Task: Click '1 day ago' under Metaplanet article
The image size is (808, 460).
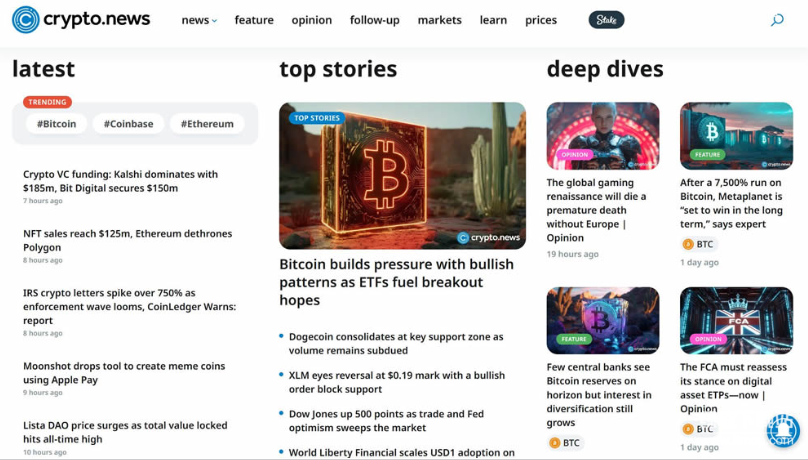Action: pos(699,262)
